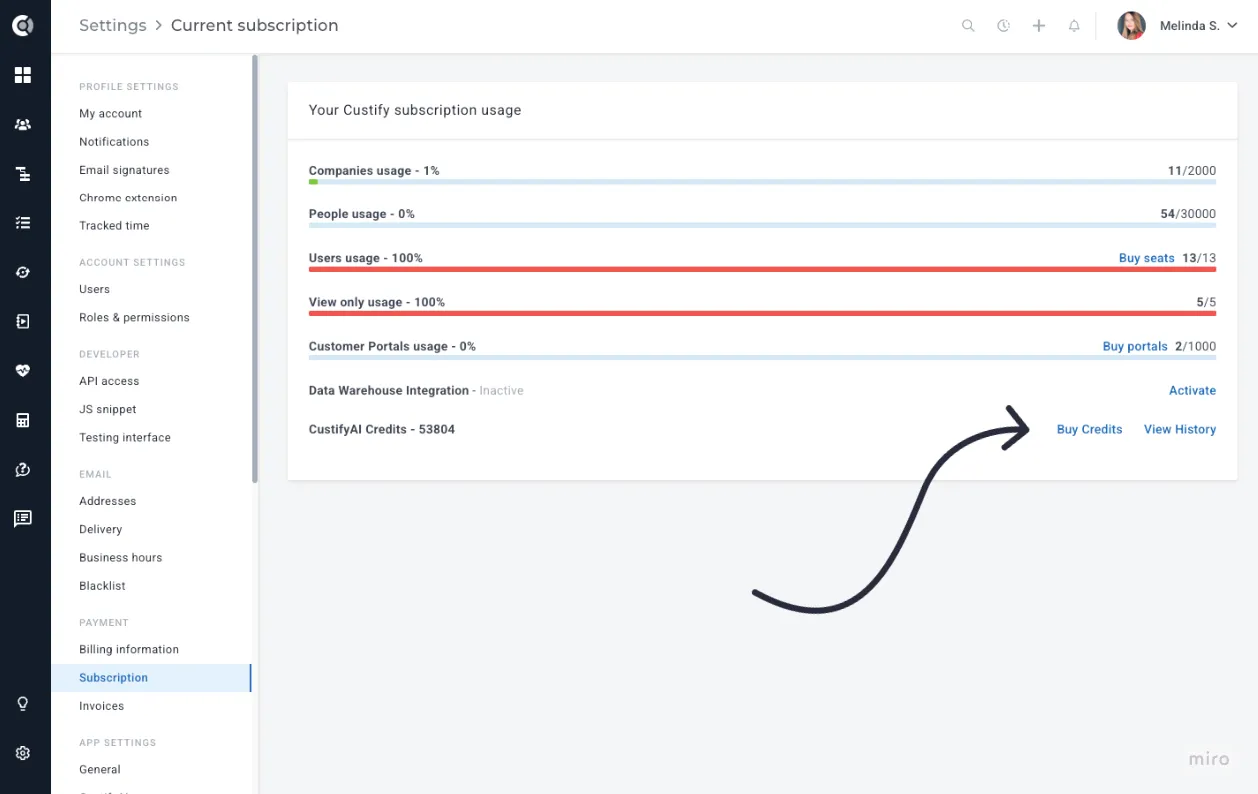Open Billing information
This screenshot has width=1258, height=794.
pos(129,650)
